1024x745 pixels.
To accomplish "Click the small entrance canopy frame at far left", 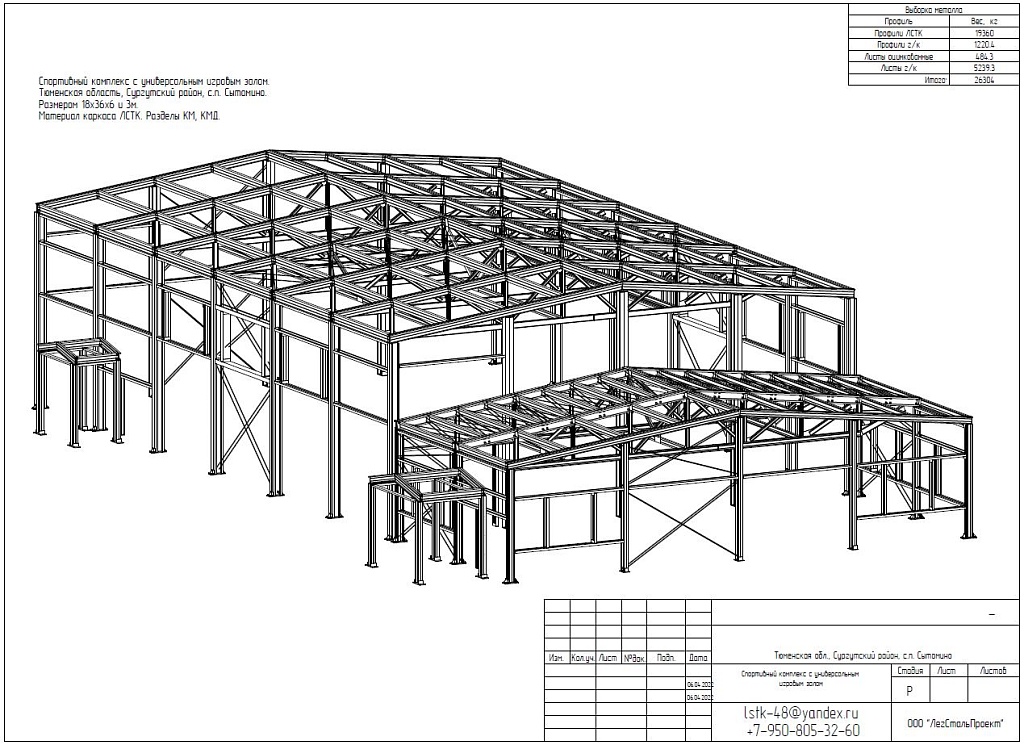I will pyautogui.click(x=80, y=390).
